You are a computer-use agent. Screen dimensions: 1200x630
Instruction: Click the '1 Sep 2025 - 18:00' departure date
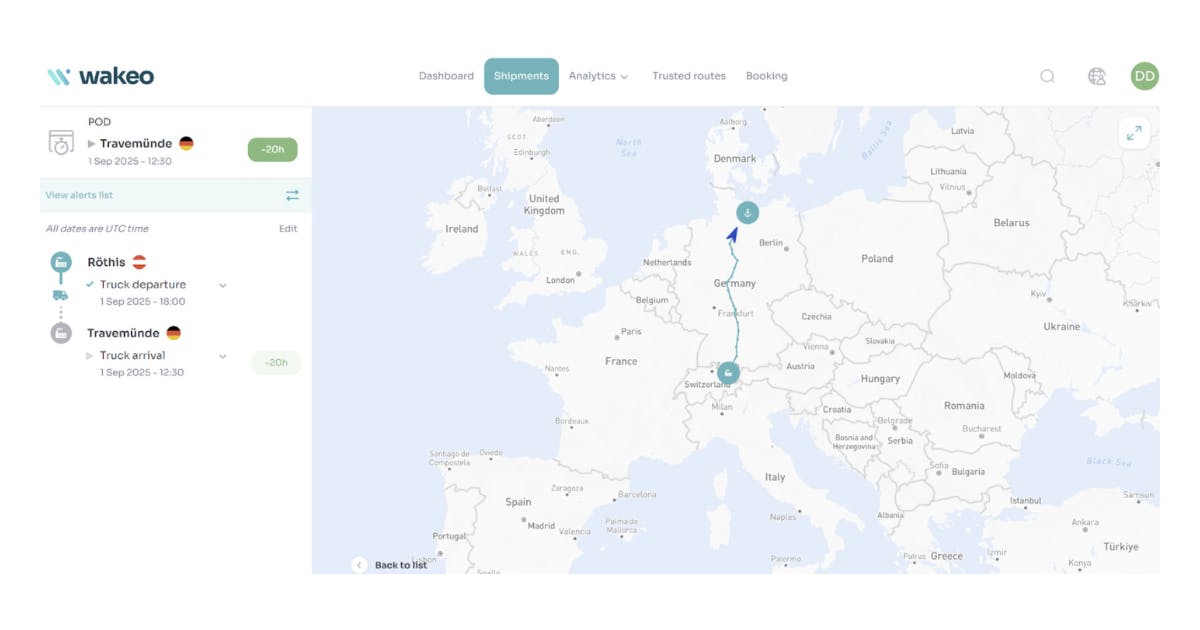142,301
